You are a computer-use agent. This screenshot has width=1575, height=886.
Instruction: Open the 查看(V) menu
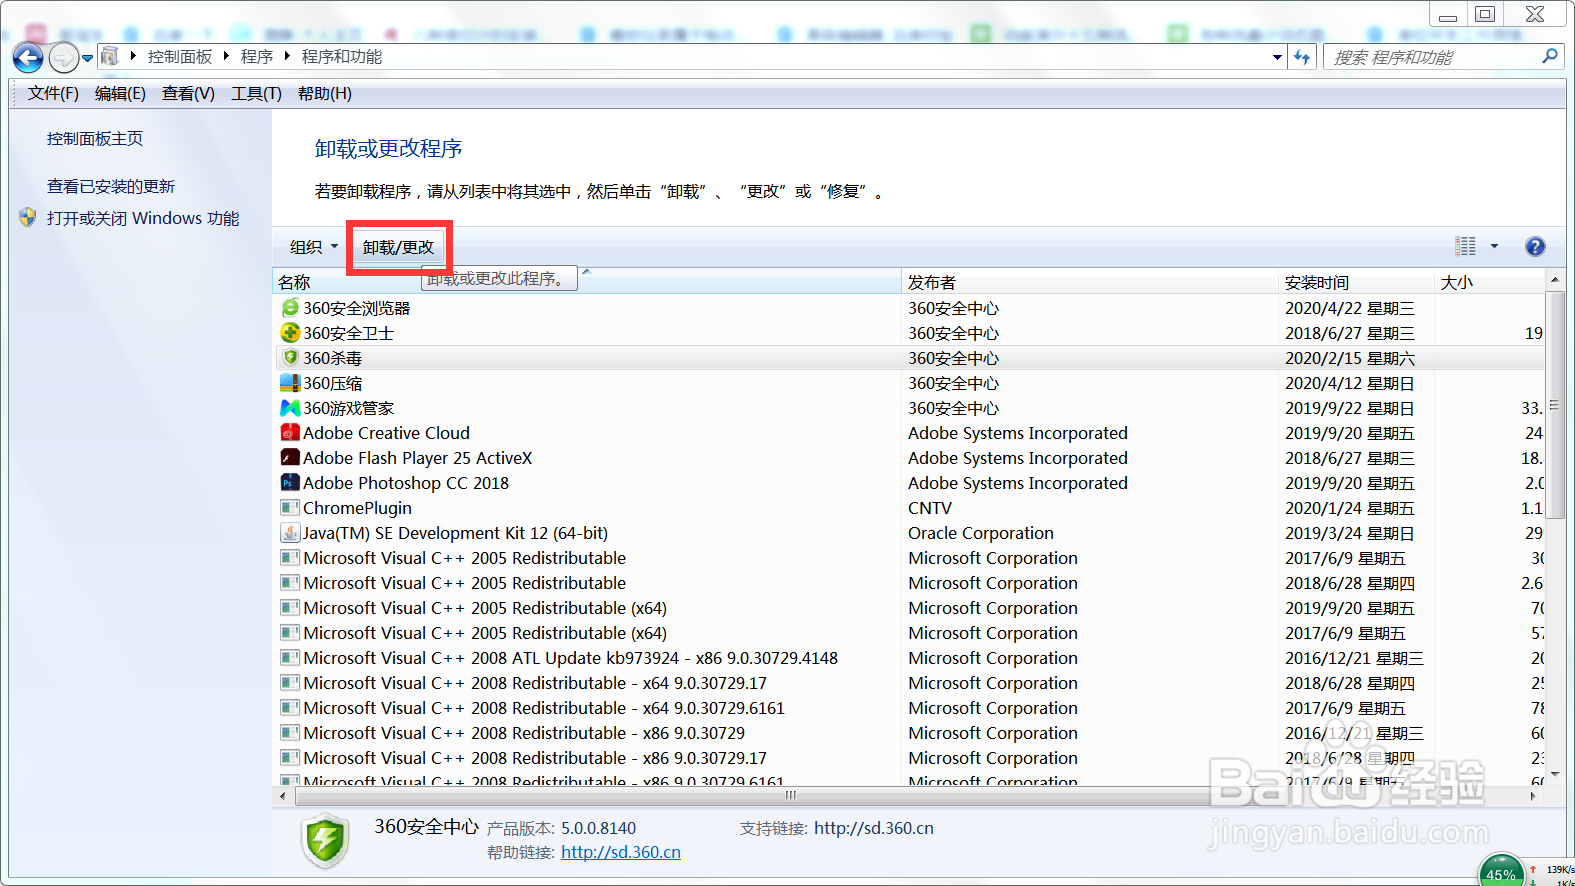[x=188, y=93]
